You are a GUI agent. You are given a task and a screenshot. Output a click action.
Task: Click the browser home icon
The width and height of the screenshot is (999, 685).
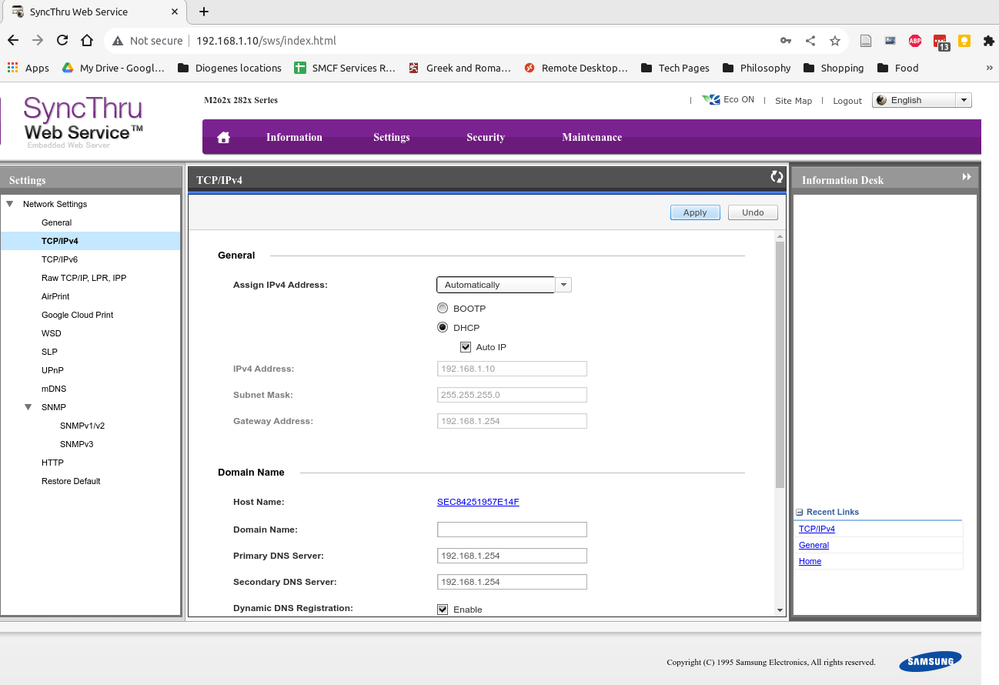[87, 40]
